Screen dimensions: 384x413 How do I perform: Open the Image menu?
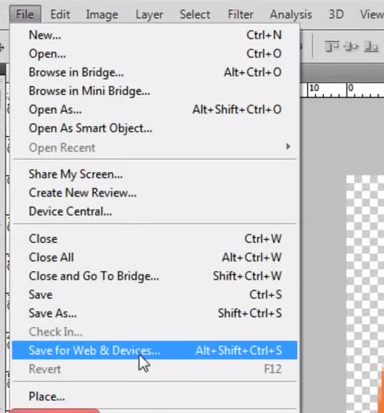102,14
